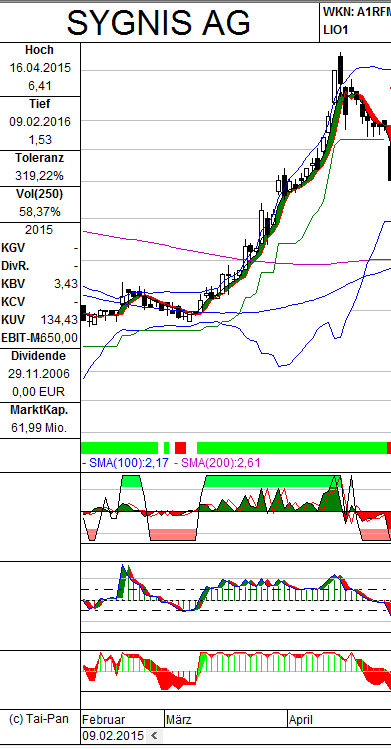The width and height of the screenshot is (391, 749).
Task: Click the April month on the time axis
Action: click(301, 719)
